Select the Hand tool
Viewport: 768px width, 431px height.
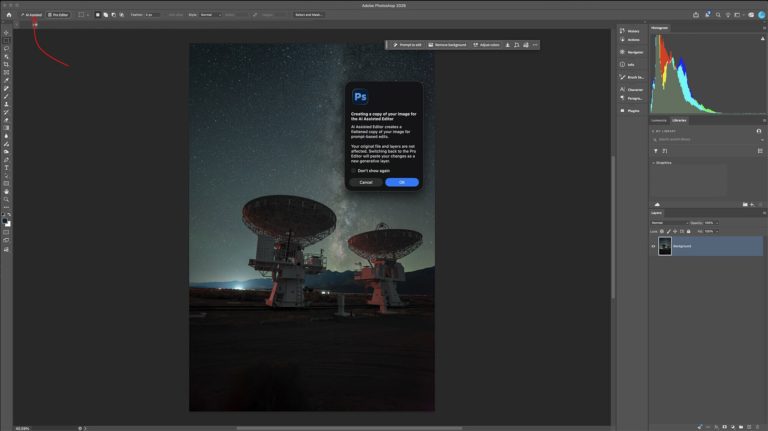point(6,192)
